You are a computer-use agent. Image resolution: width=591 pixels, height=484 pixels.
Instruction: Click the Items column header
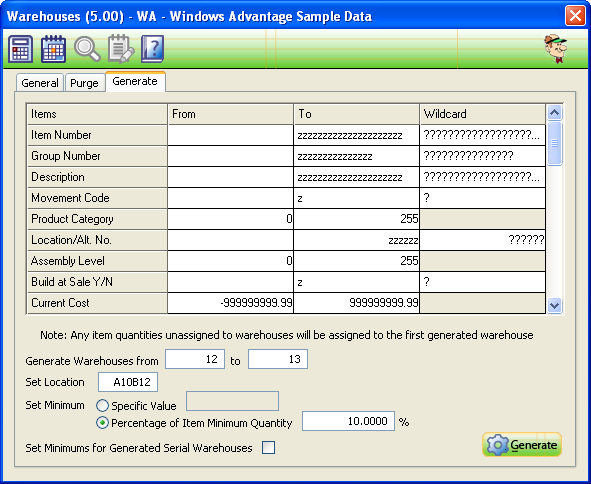click(x=97, y=114)
